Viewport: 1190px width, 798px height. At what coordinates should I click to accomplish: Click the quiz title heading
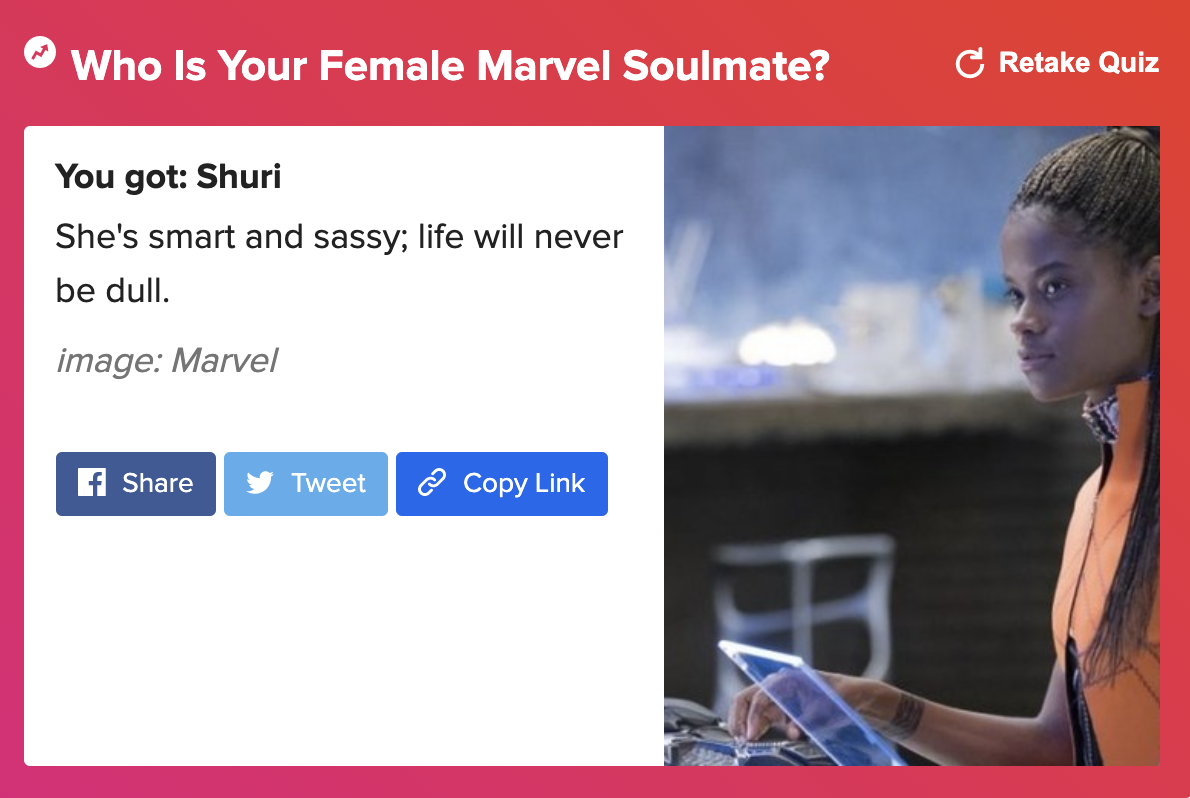(450, 65)
